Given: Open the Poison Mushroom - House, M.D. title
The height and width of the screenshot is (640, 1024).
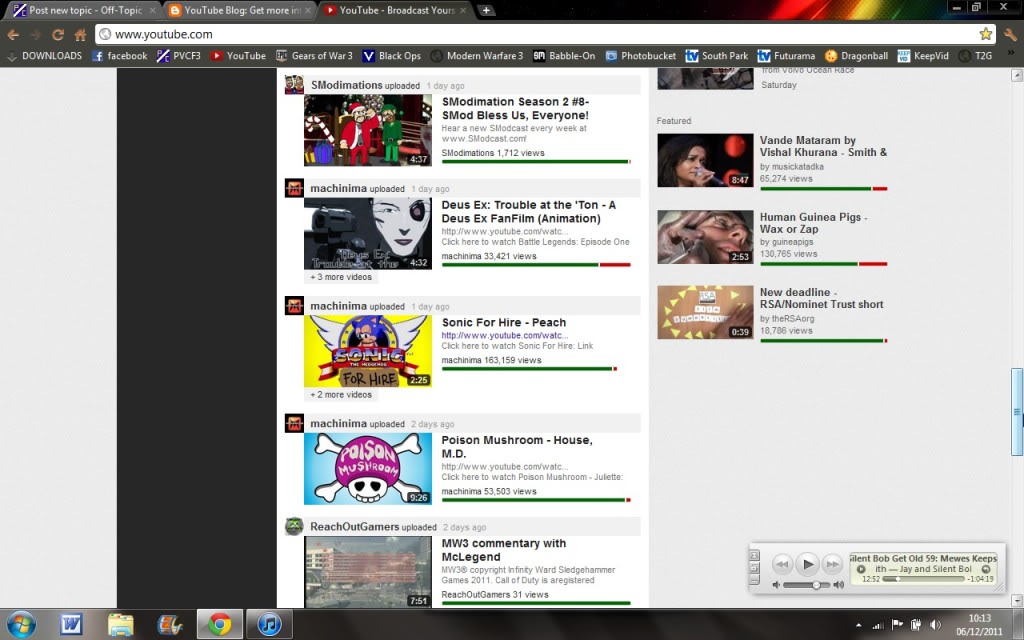Looking at the screenshot, I should (517, 447).
